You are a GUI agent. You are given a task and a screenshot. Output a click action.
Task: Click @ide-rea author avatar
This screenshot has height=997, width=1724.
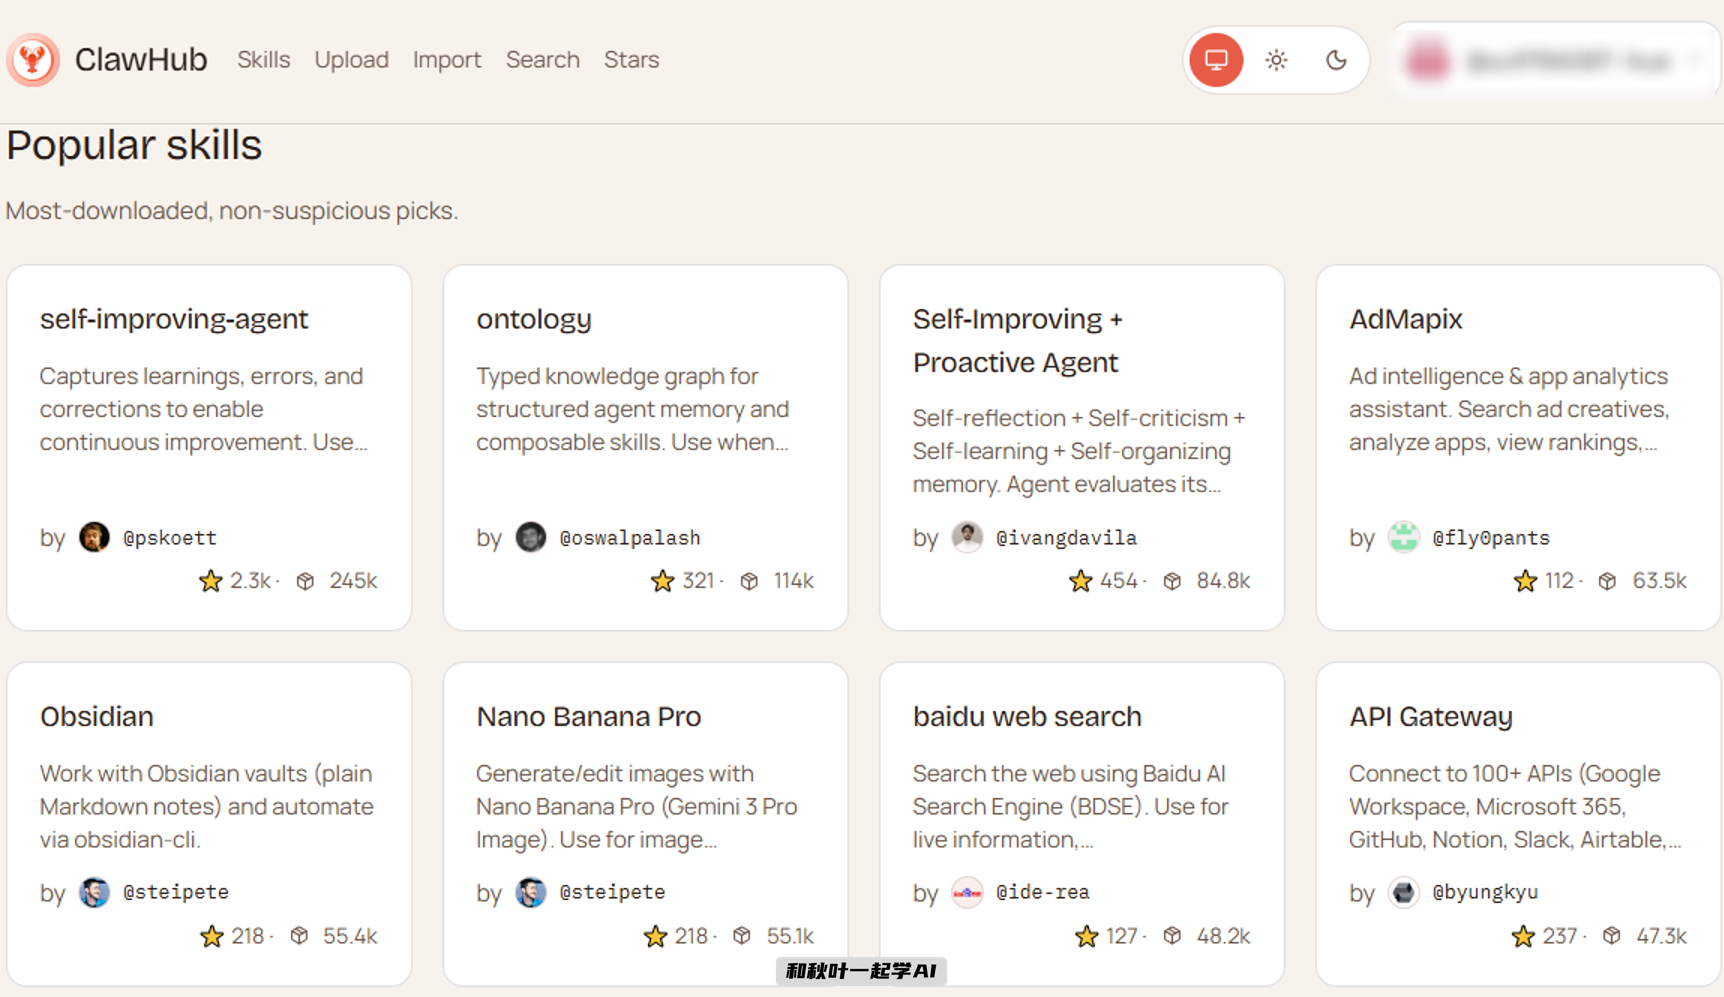[x=967, y=892]
